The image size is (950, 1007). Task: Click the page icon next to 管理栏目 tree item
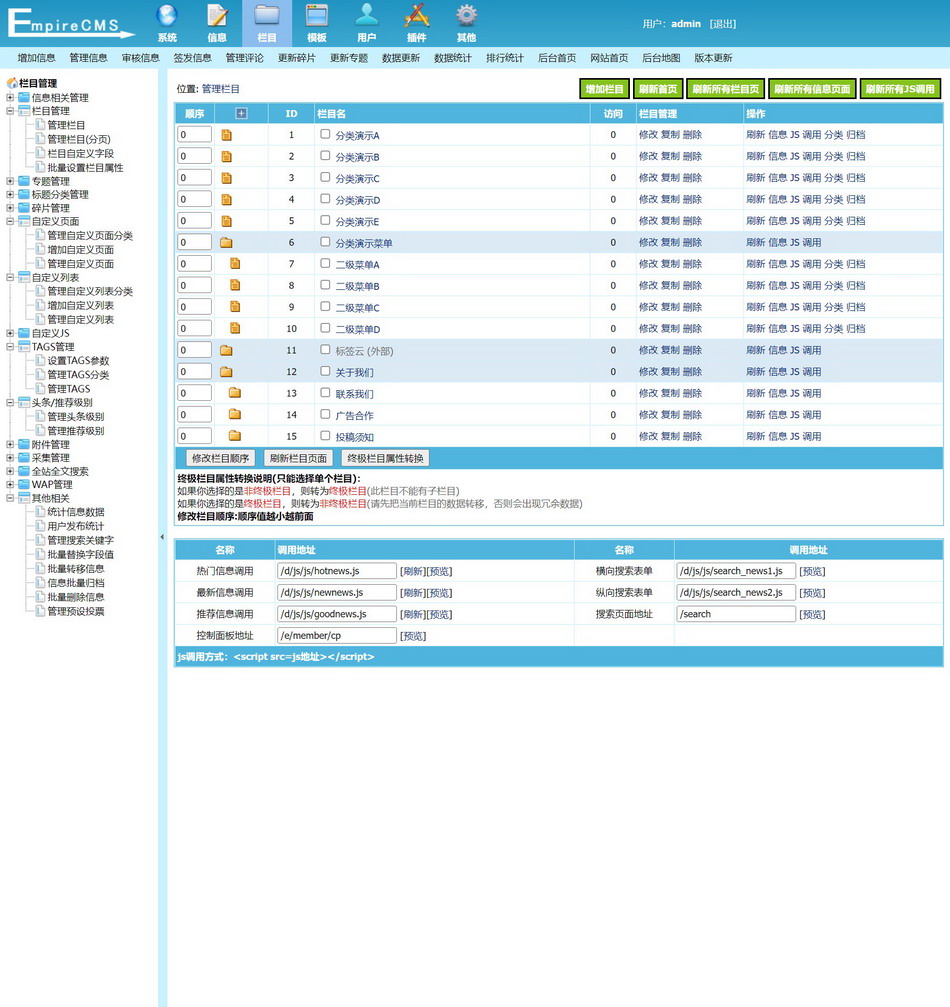pyautogui.click(x=40, y=125)
